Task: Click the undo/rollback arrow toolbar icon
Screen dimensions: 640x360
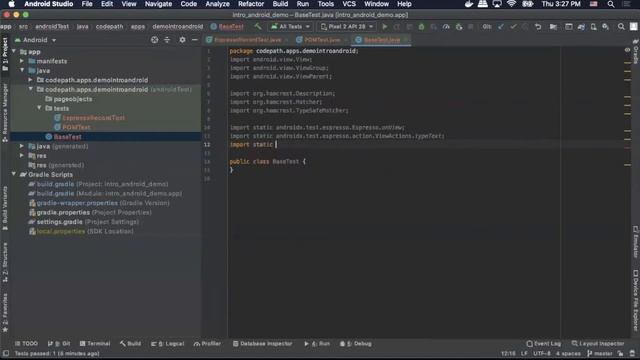Action: [538, 27]
